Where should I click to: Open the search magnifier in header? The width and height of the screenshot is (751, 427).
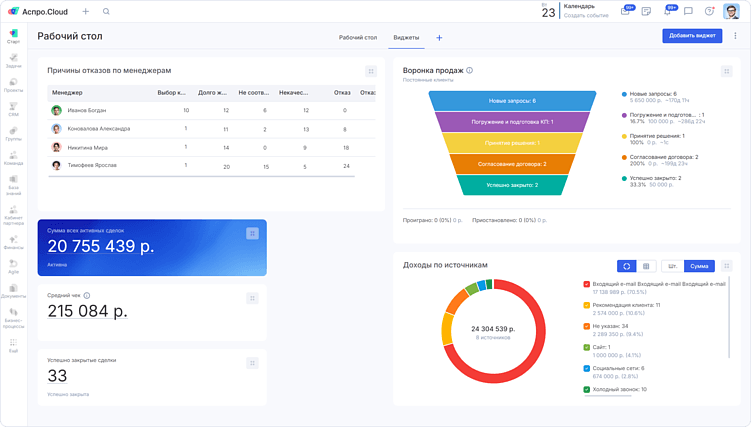tap(107, 12)
